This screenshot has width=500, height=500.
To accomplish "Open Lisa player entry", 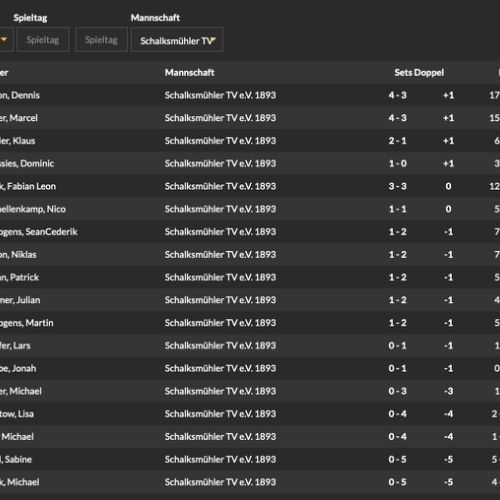I will pos(250,414).
